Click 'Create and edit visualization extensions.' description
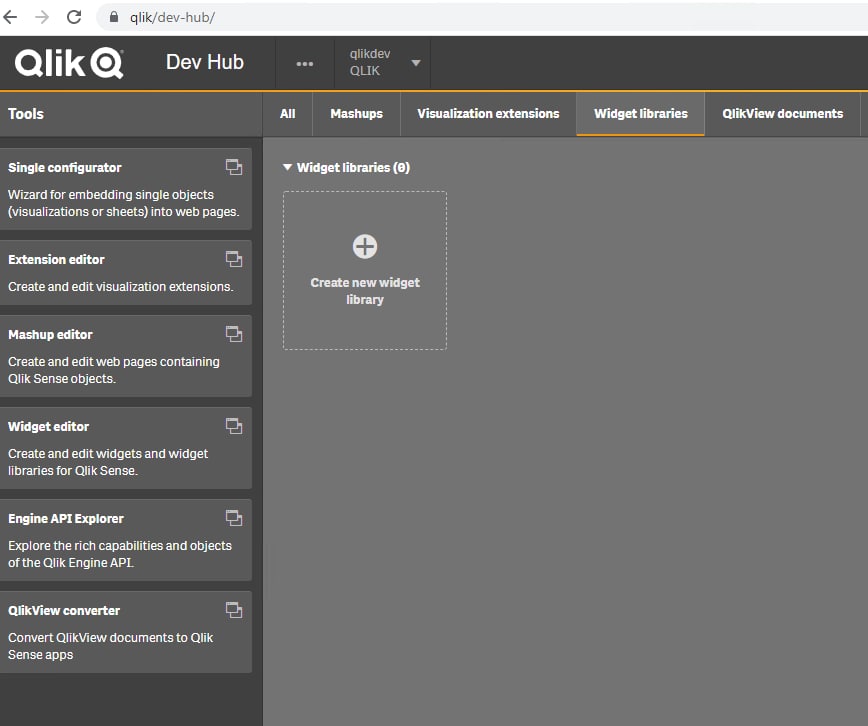Screen dimensions: 868x726 pos(121,286)
